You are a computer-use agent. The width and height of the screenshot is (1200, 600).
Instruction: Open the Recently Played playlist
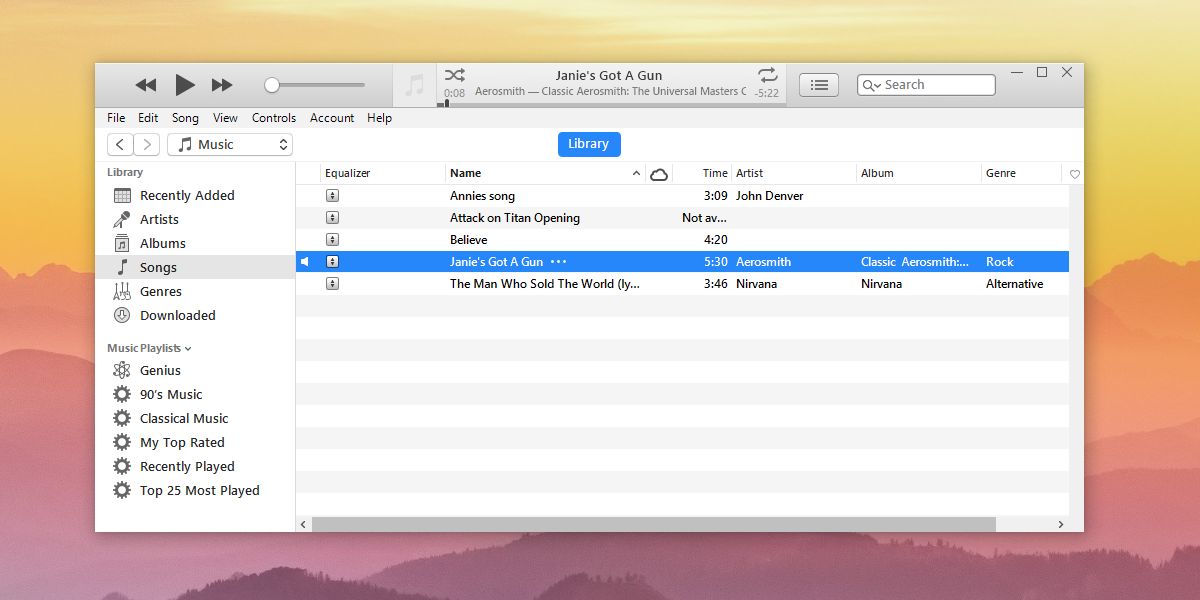coord(195,467)
